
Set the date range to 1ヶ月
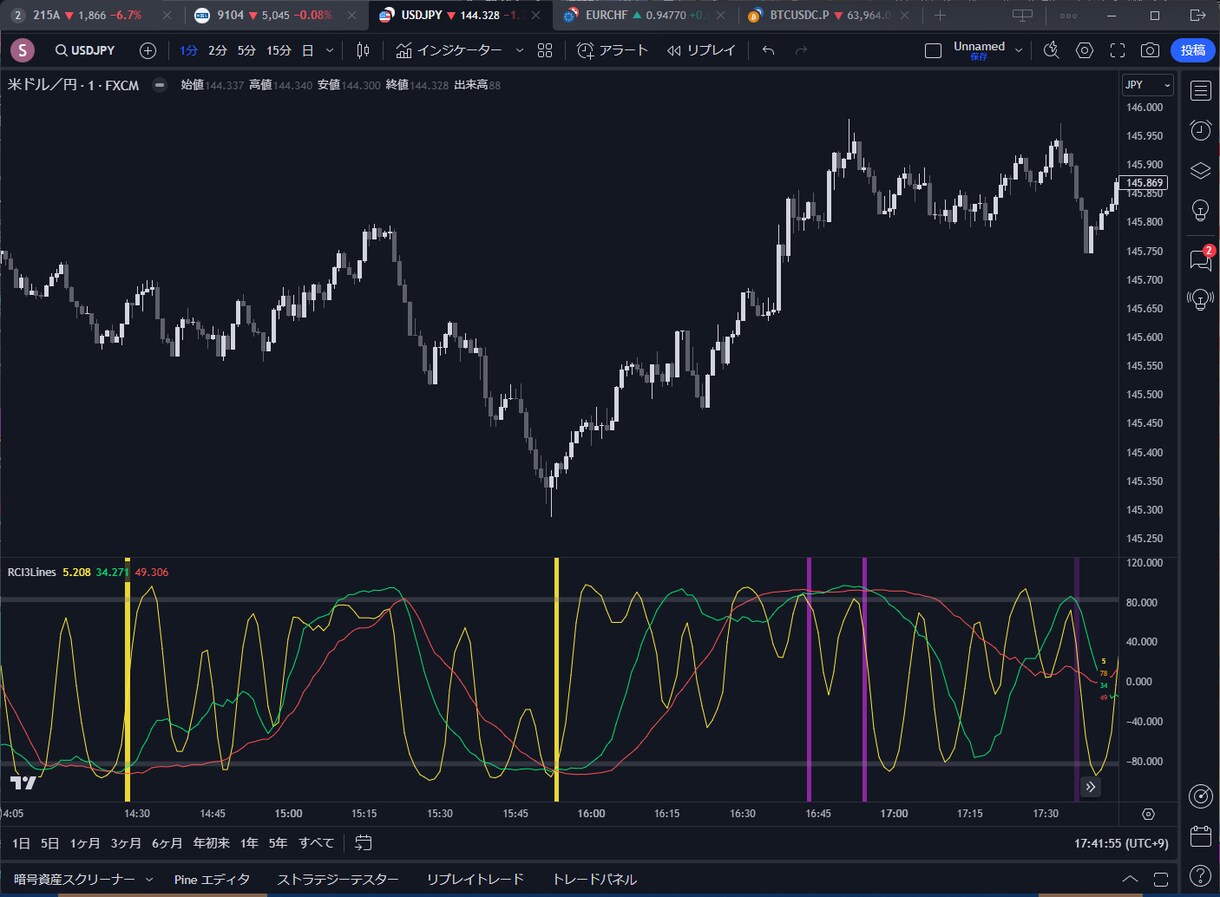pyautogui.click(x=85, y=843)
